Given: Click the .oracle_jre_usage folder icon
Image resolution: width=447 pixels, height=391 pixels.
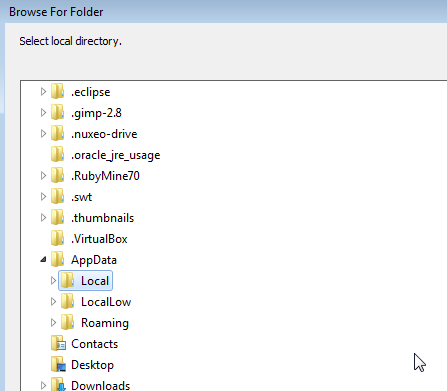Looking at the screenshot, I should click(57, 154).
